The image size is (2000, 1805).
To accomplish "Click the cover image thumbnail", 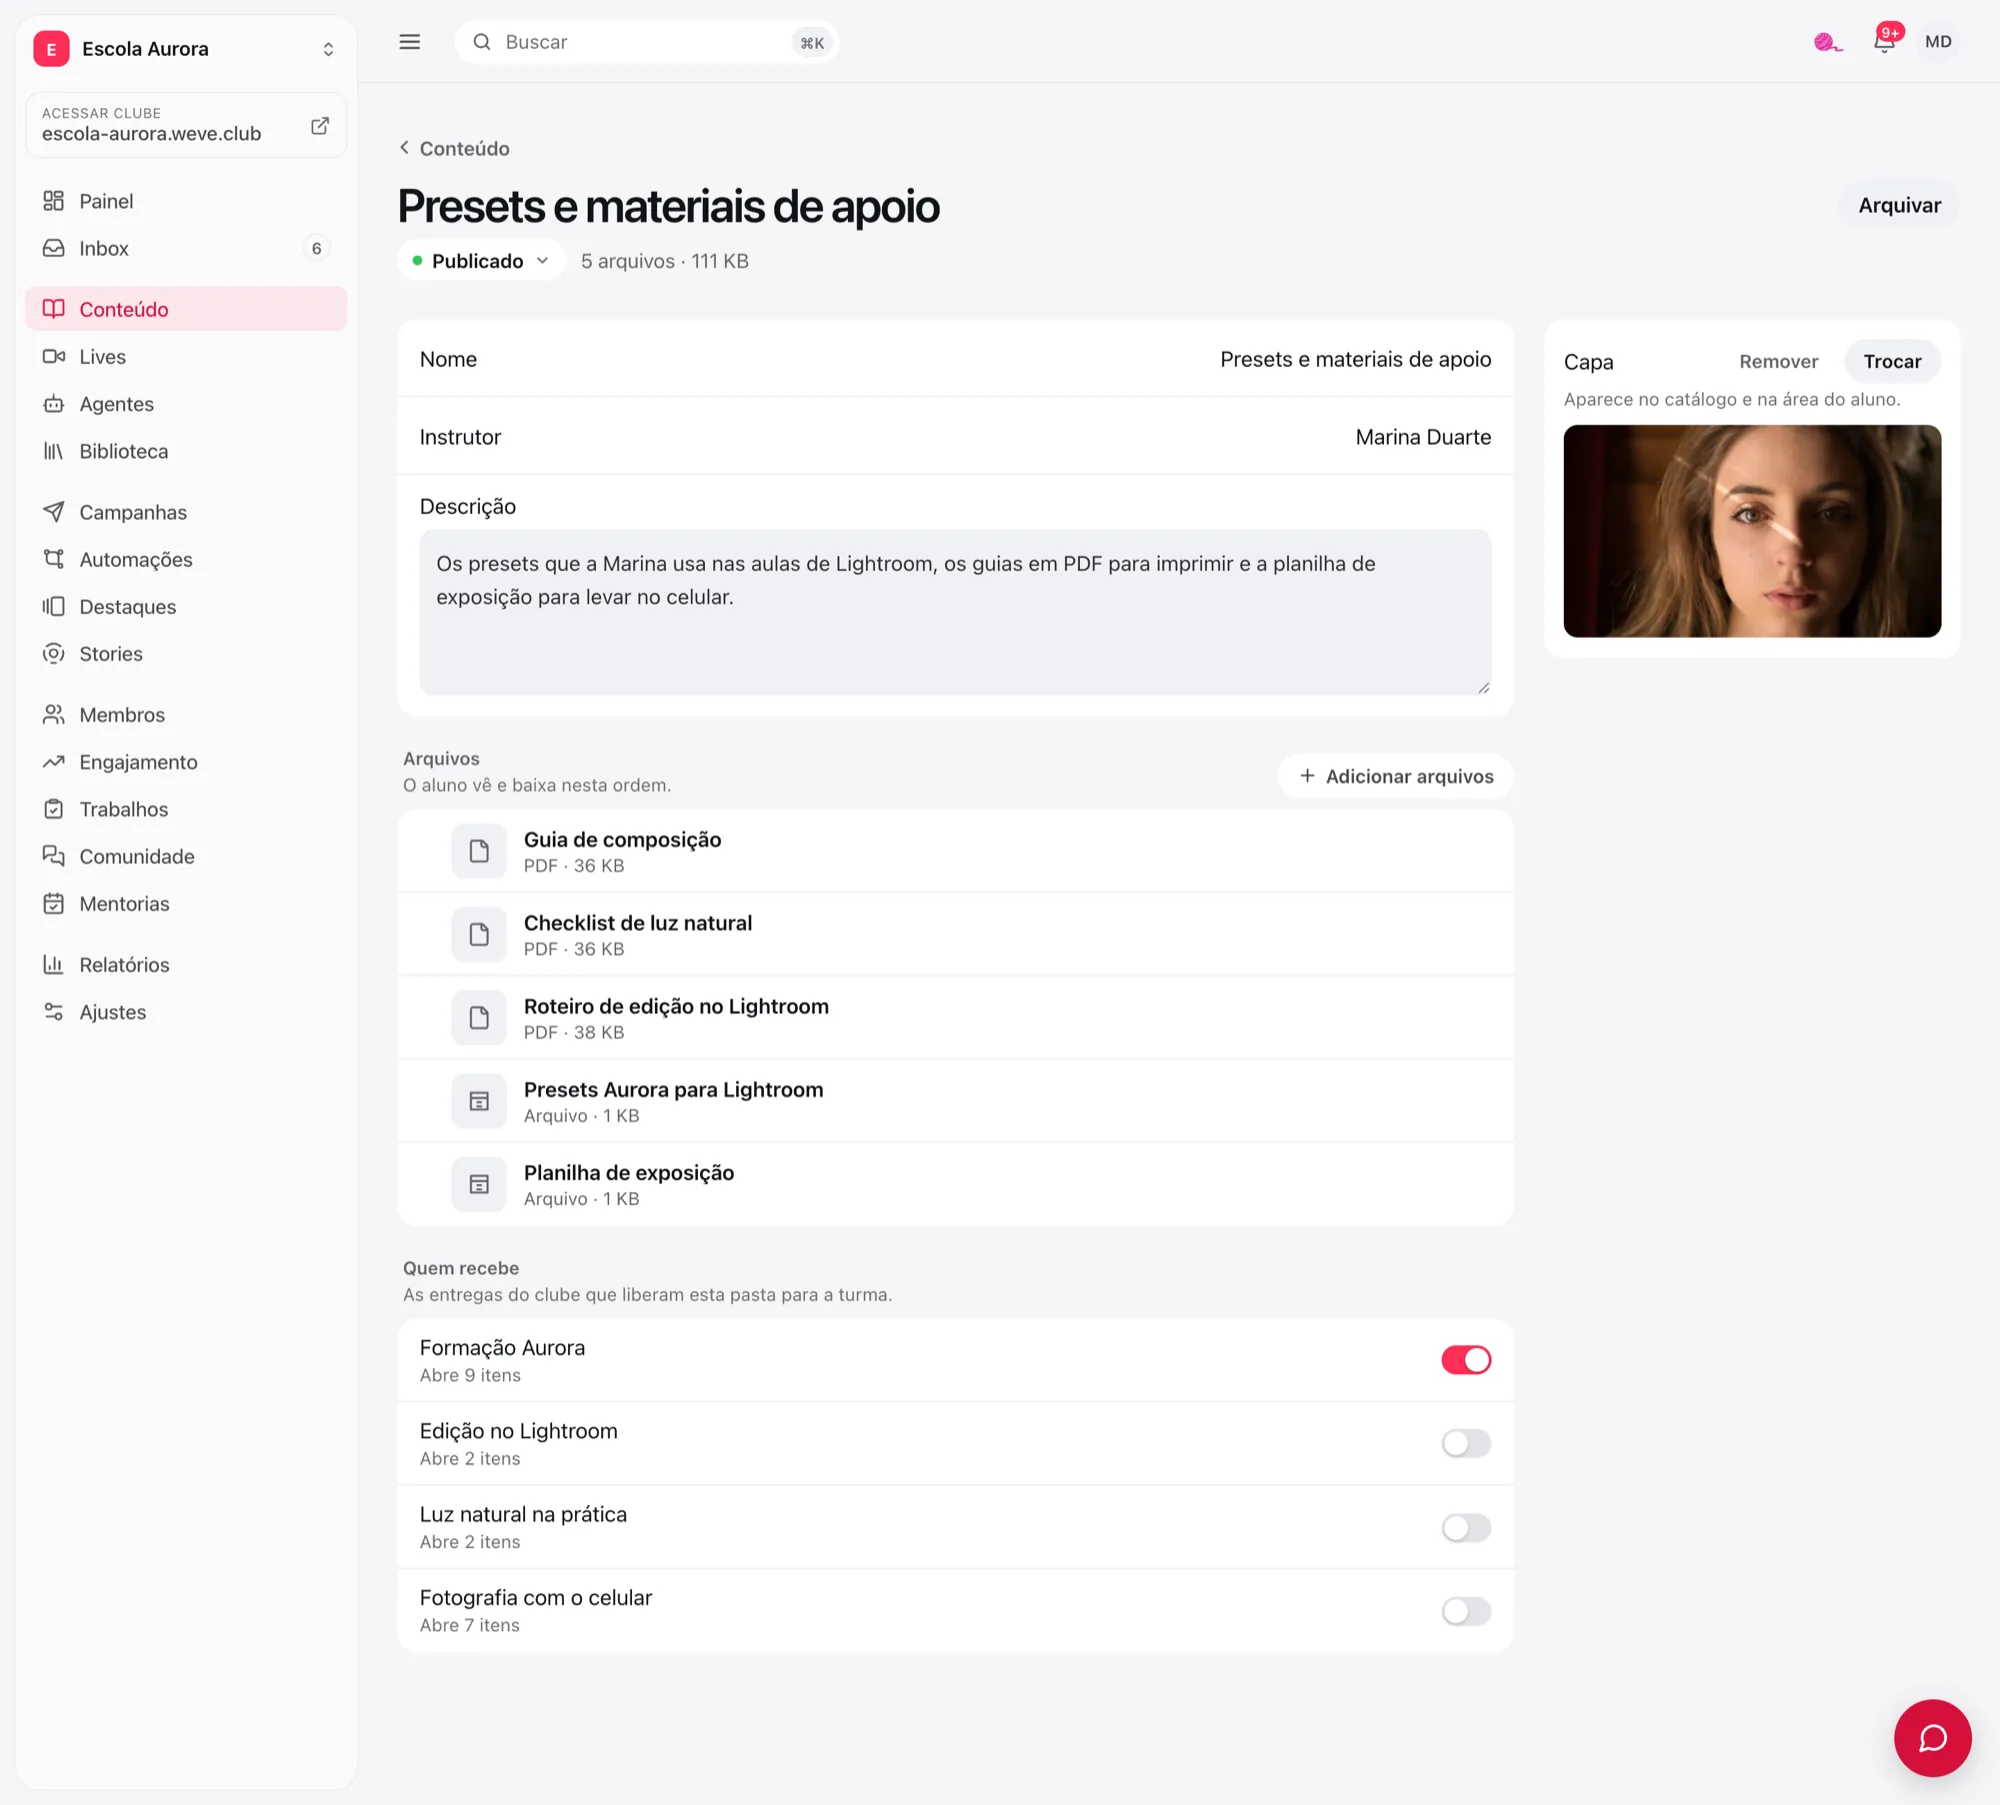I will [1751, 531].
